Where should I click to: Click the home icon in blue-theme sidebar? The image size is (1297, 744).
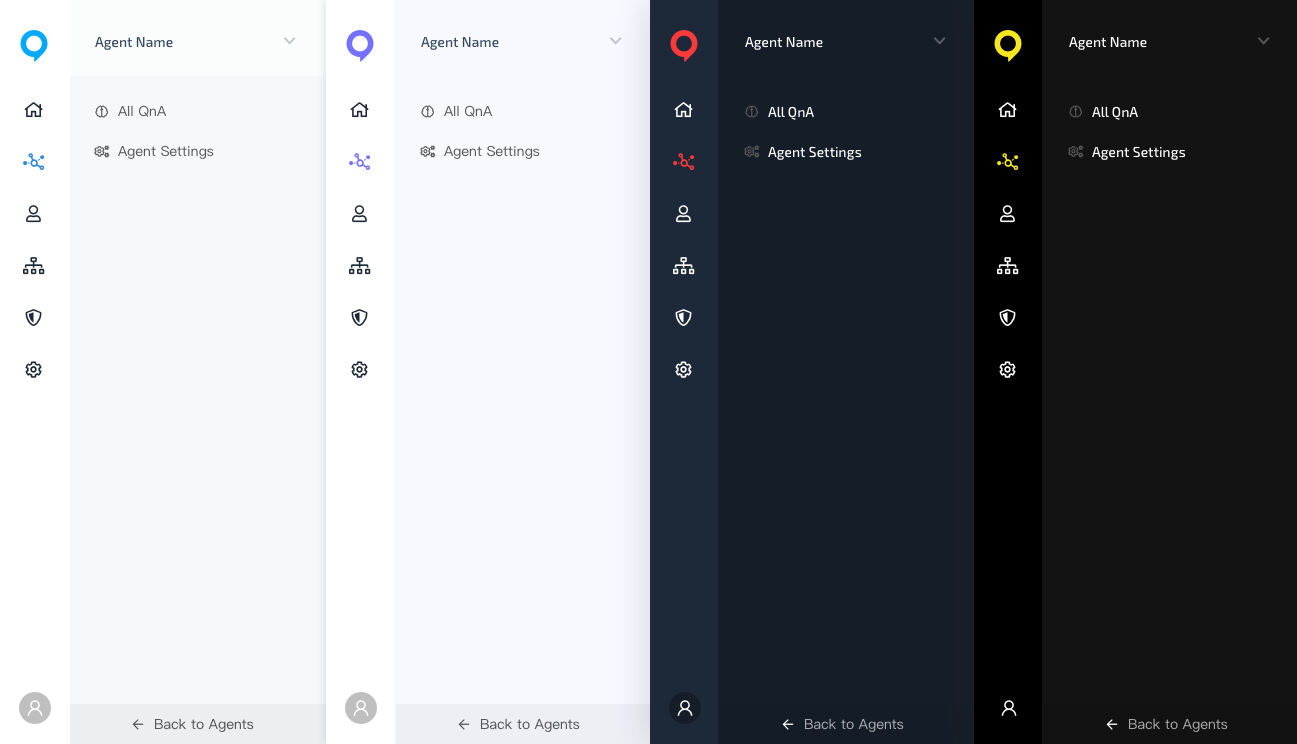pos(34,110)
